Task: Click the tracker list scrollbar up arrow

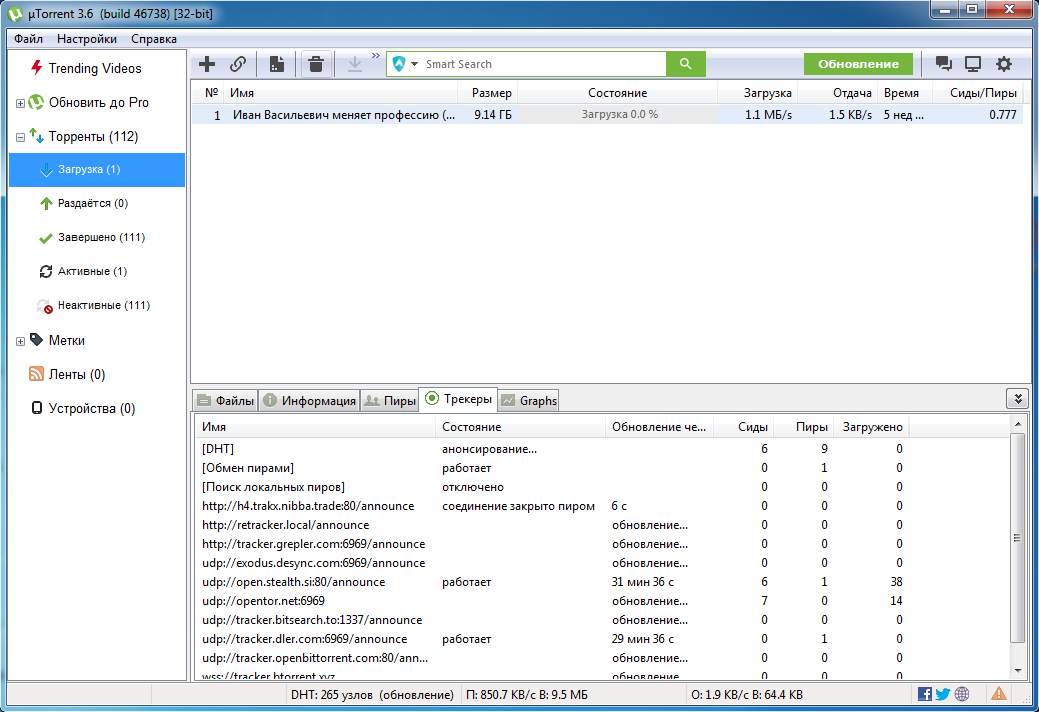Action: click(1018, 423)
